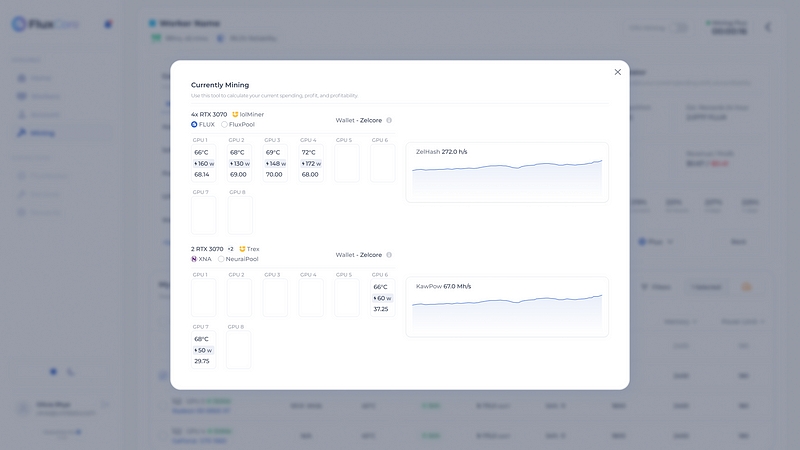Select empty GPU 4 slot in Trex section
Screen dimensions: 800x450
point(311,297)
